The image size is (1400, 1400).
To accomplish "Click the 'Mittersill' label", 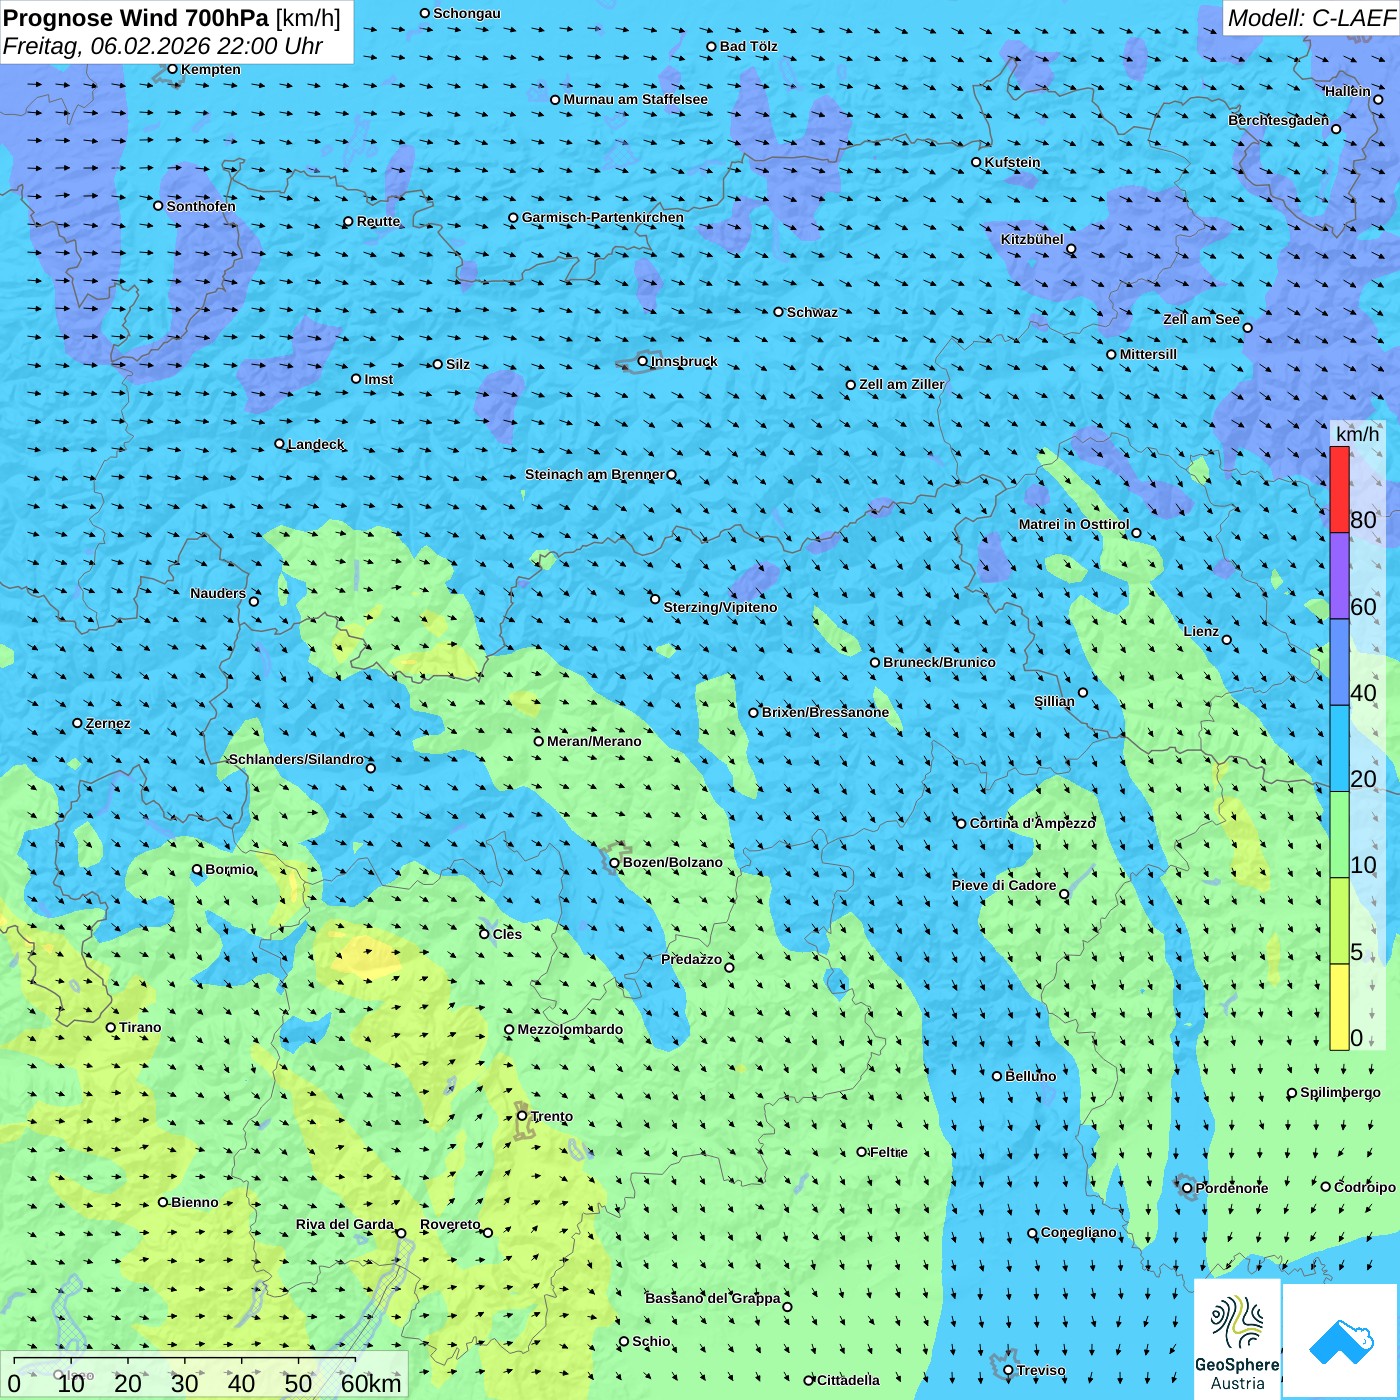I will pyautogui.click(x=1148, y=354).
